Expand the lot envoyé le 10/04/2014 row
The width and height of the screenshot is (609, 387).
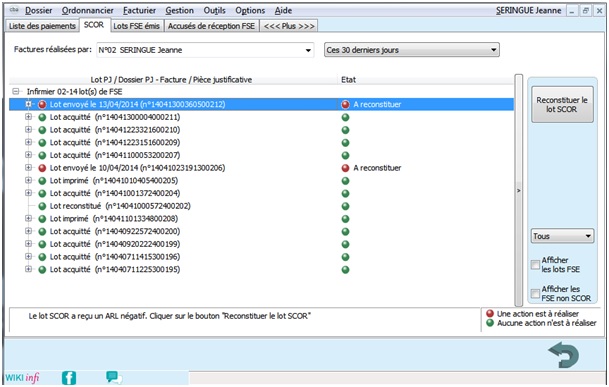pos(28,168)
